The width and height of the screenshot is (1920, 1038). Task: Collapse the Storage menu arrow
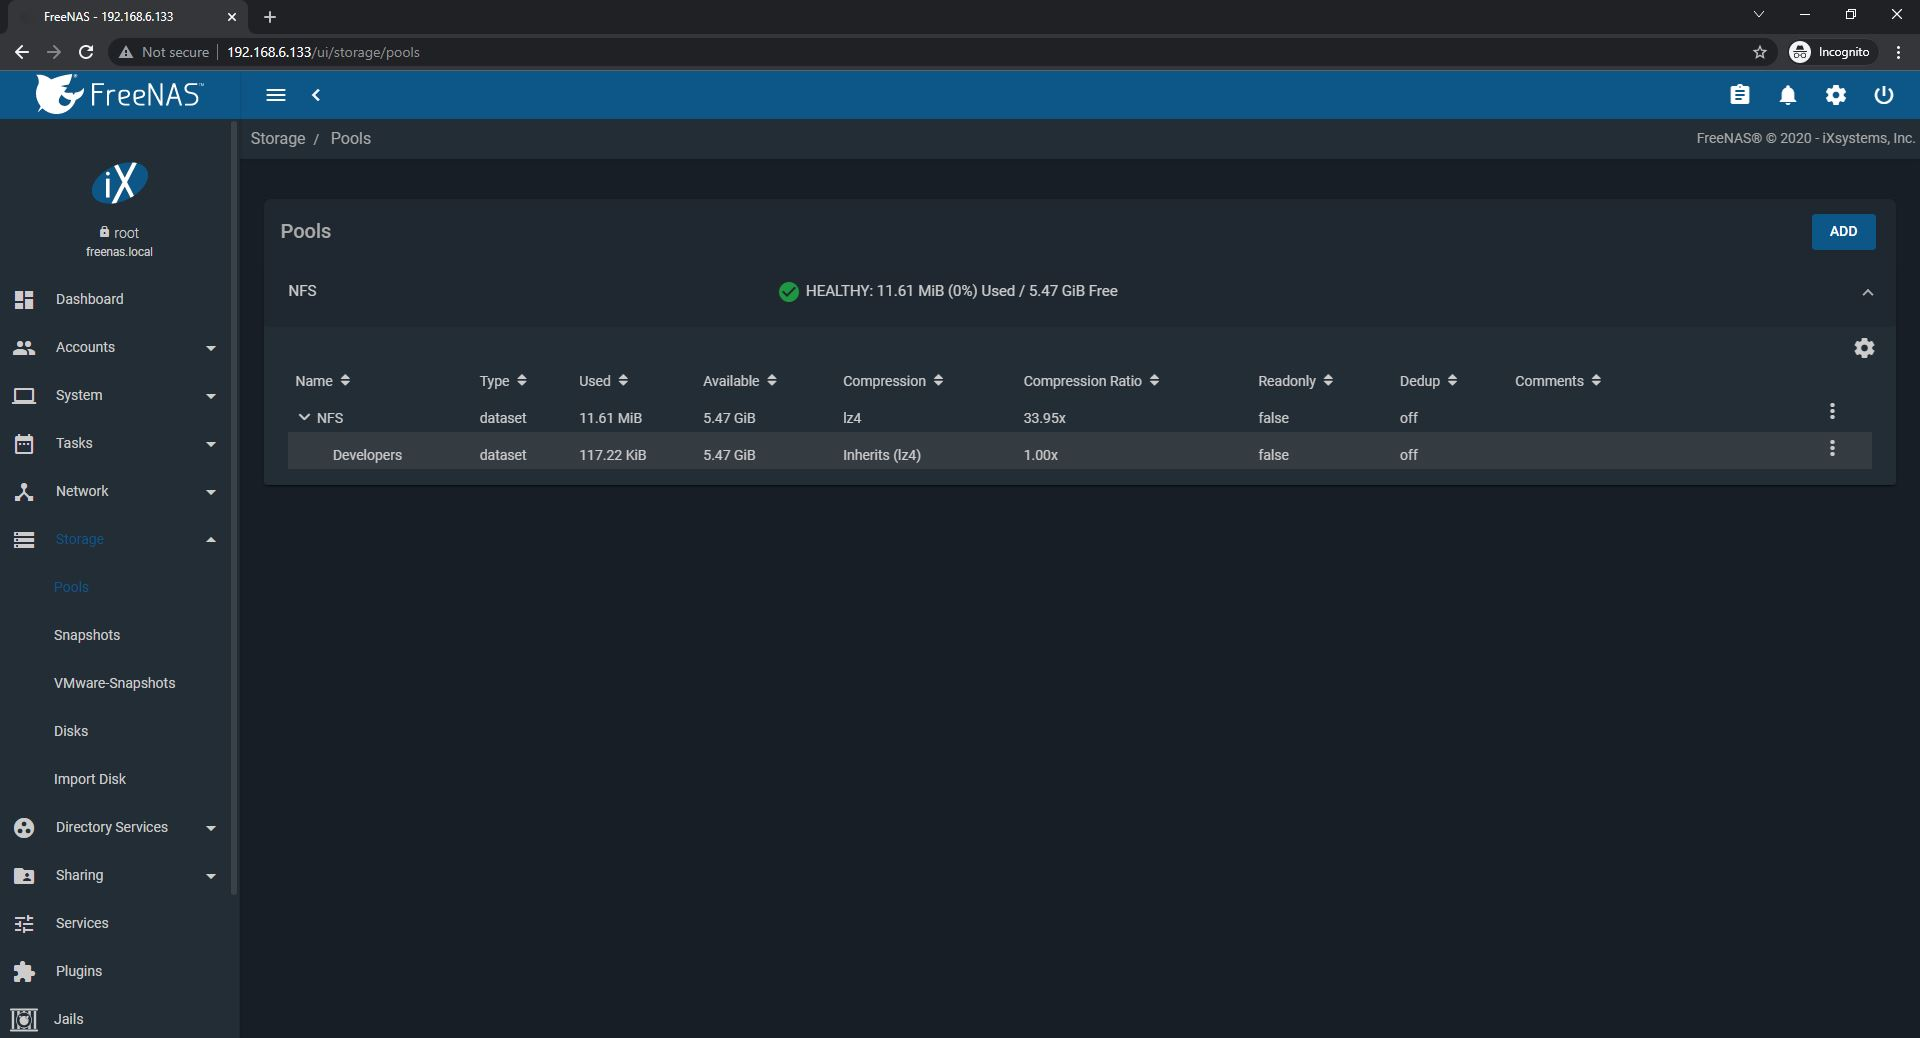pyautogui.click(x=211, y=540)
